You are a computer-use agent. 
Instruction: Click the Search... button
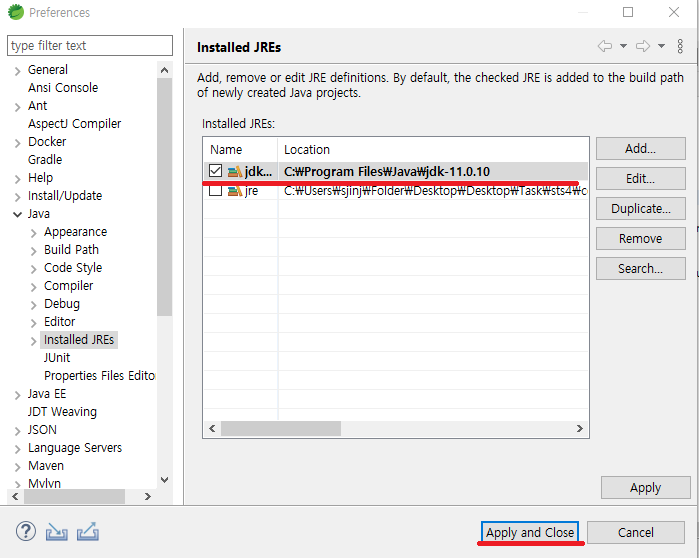click(641, 268)
